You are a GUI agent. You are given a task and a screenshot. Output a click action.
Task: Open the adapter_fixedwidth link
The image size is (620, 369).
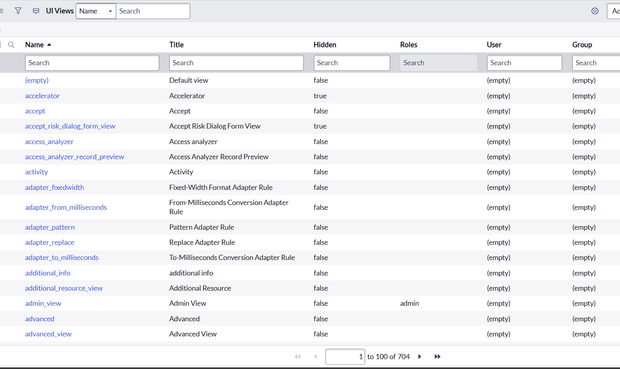pos(55,187)
